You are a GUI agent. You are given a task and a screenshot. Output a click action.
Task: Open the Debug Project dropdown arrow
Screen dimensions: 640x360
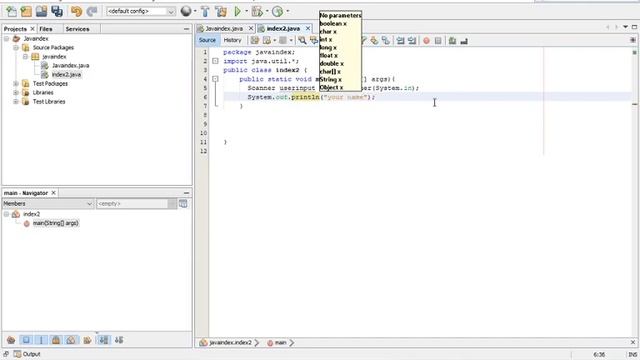click(267, 11)
